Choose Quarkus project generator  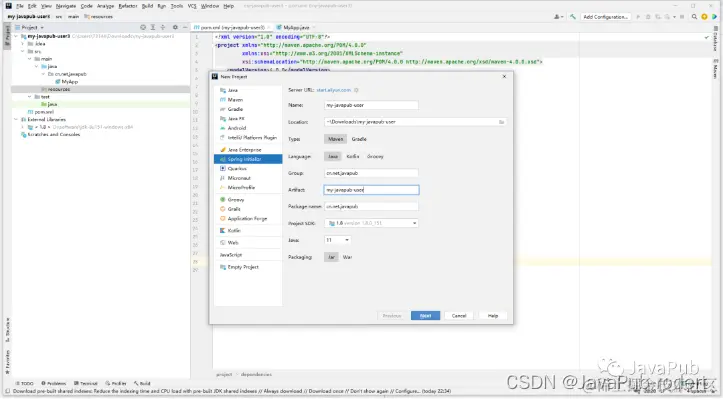(237, 169)
